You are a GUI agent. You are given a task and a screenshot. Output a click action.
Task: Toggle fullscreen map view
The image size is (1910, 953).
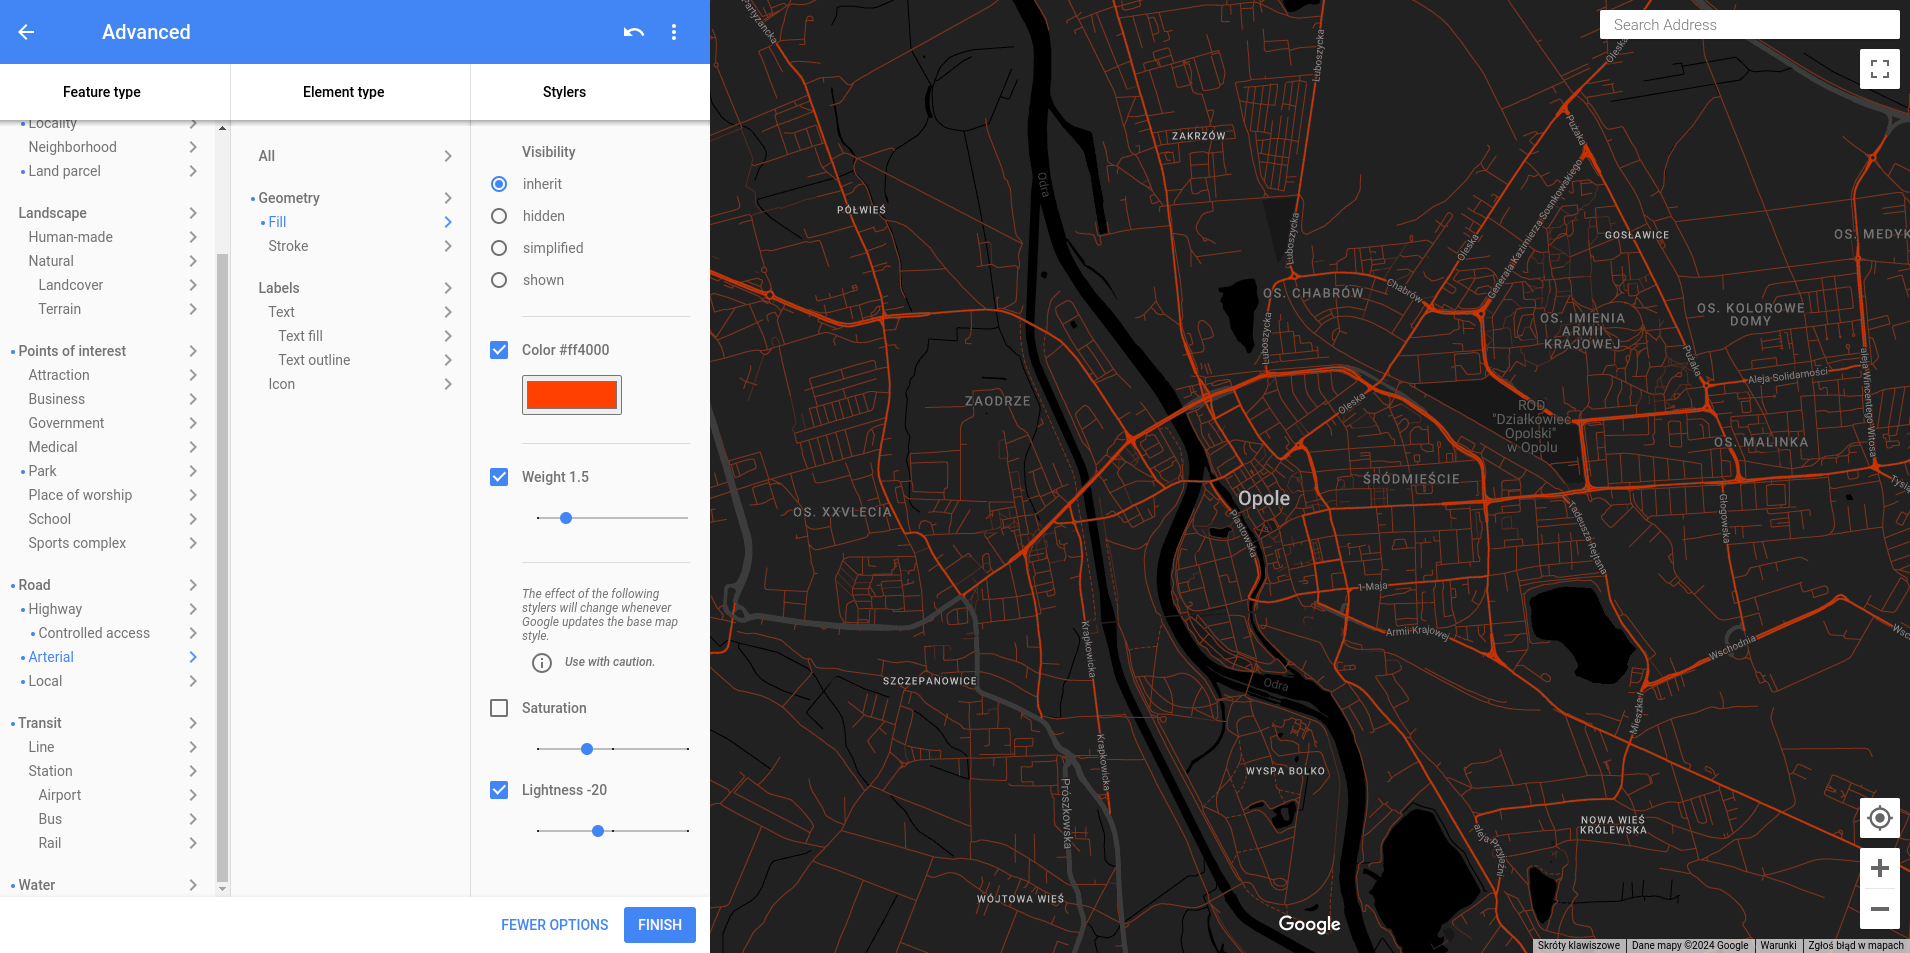[1880, 69]
